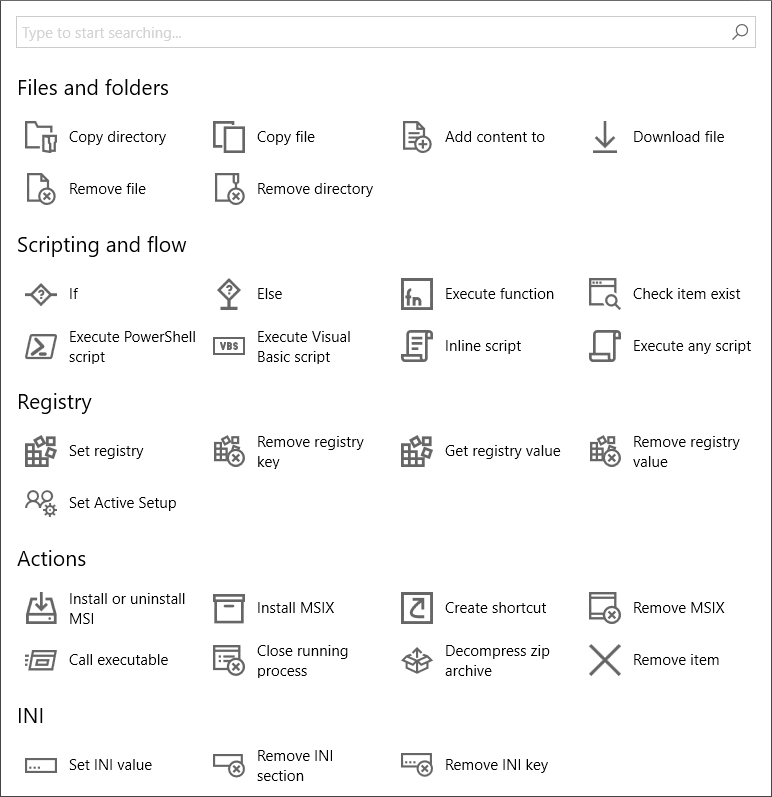This screenshot has height=797, width=772.
Task: Click the Copy directory icon
Action: click(x=40, y=137)
